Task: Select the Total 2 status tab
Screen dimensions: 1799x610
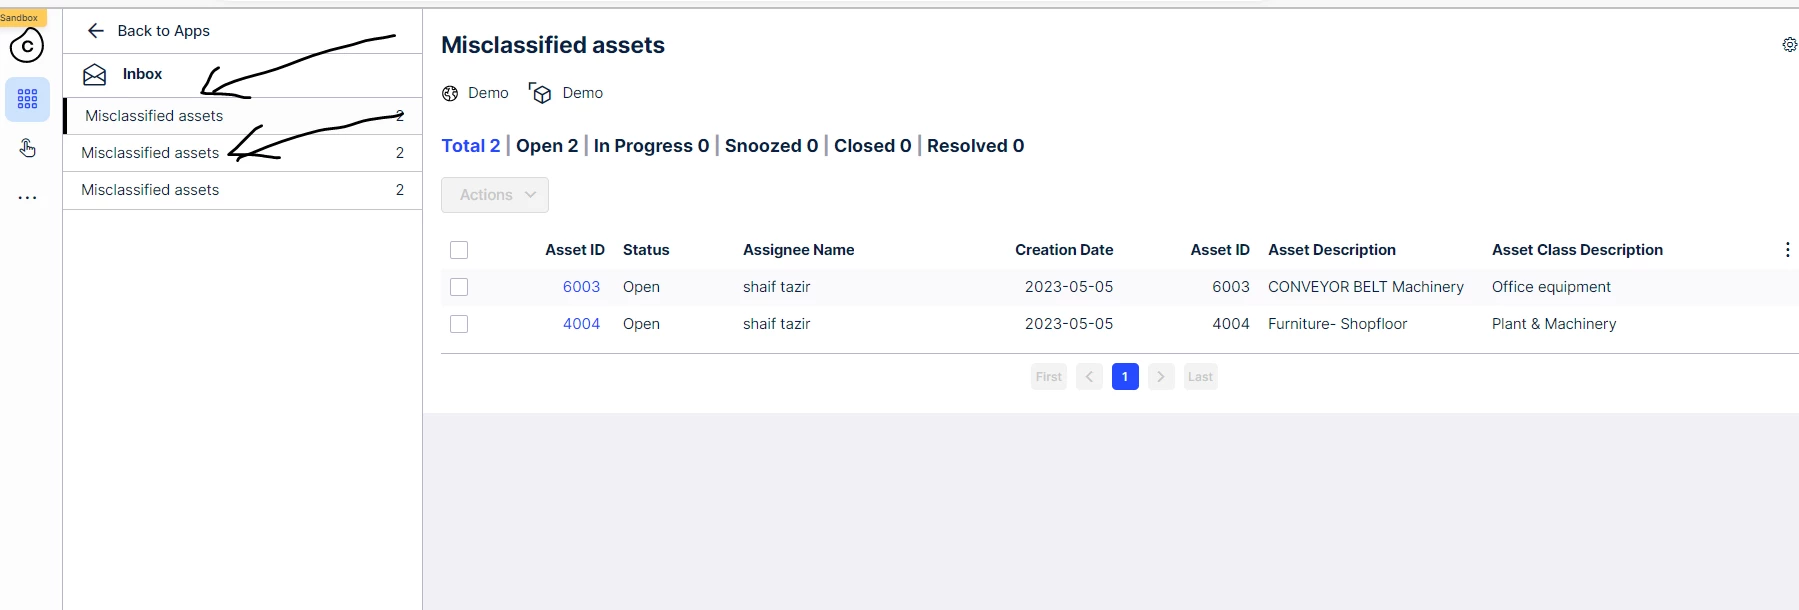Action: 470,146
